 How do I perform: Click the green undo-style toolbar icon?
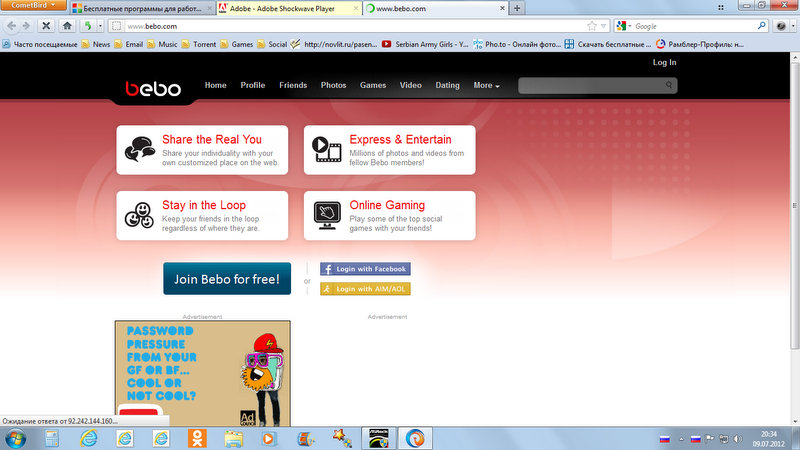[x=88, y=26]
